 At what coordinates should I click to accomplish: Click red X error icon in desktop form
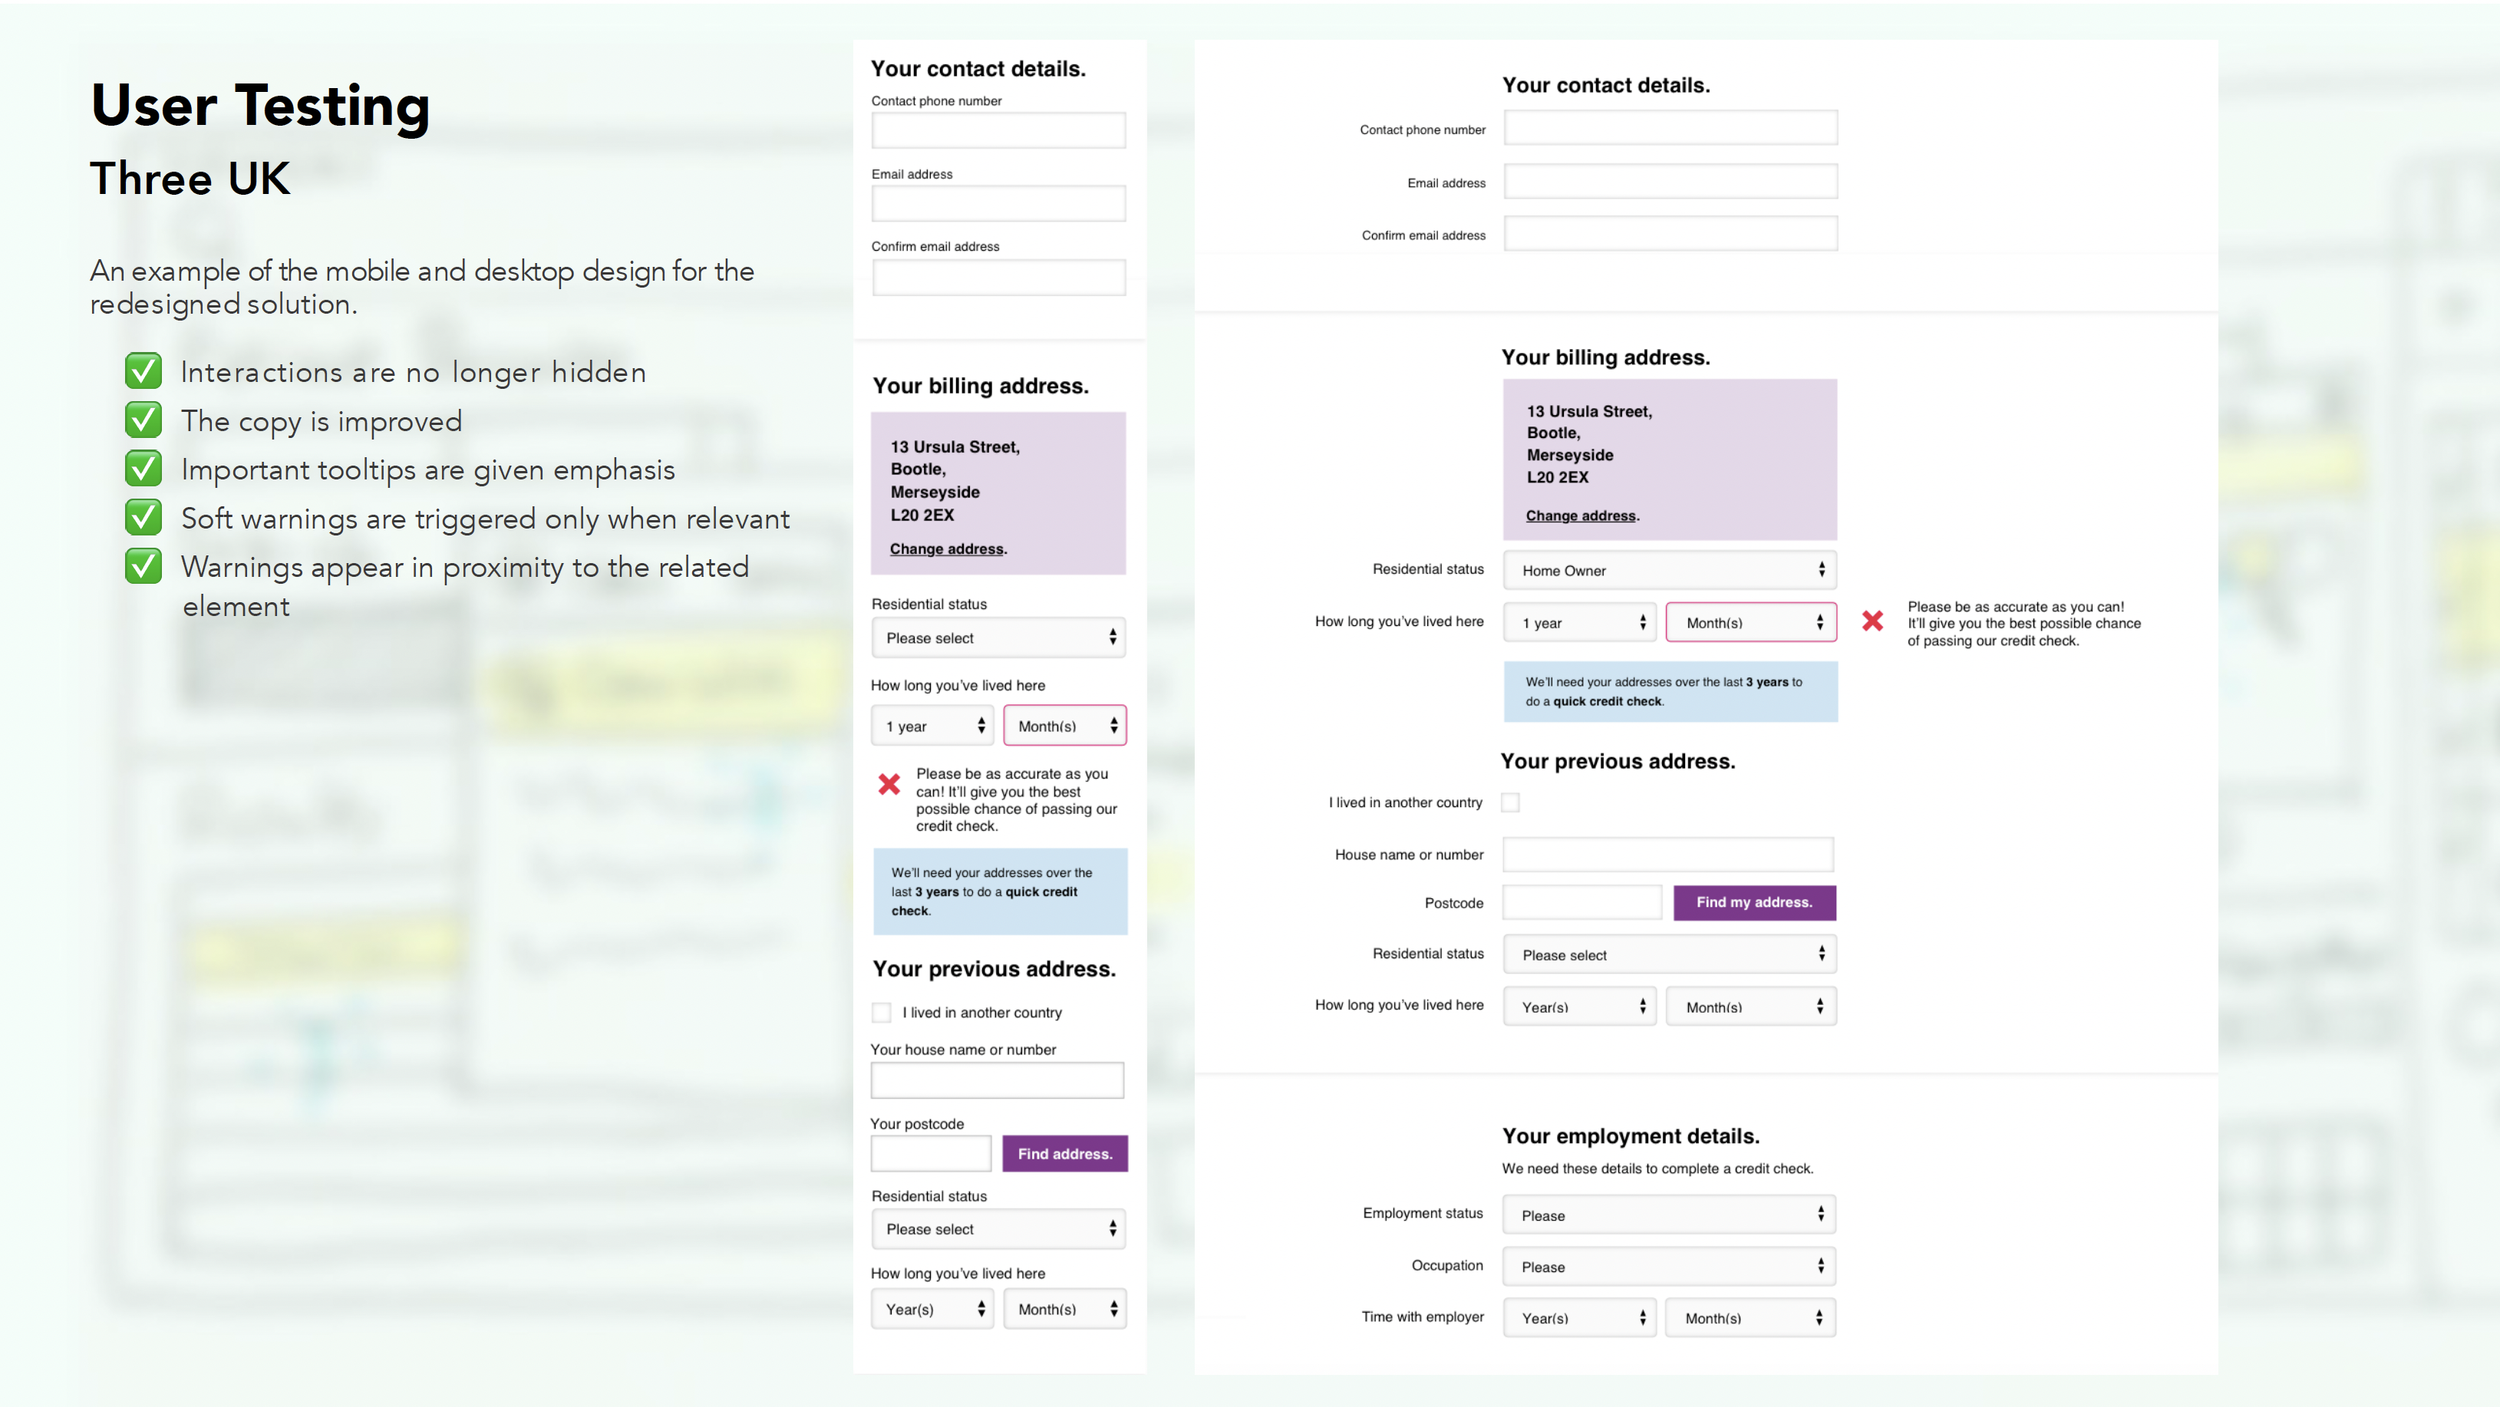1872,621
